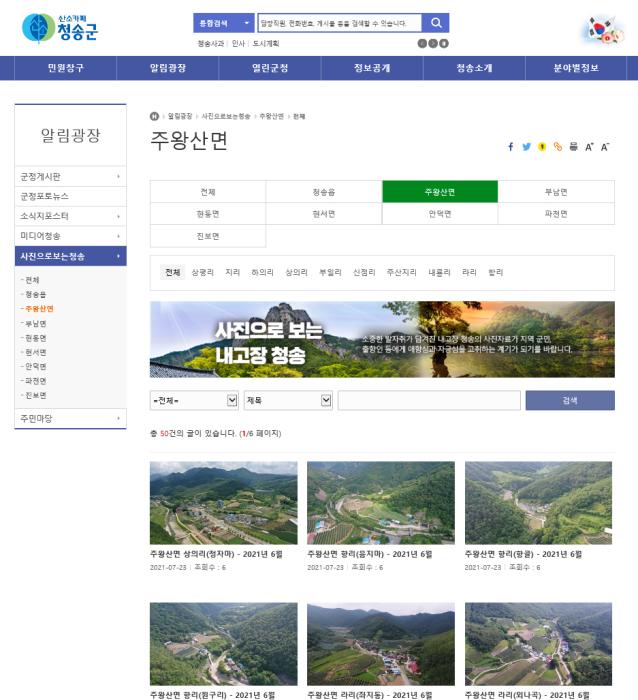Share page on Facebook

[x=511, y=147]
